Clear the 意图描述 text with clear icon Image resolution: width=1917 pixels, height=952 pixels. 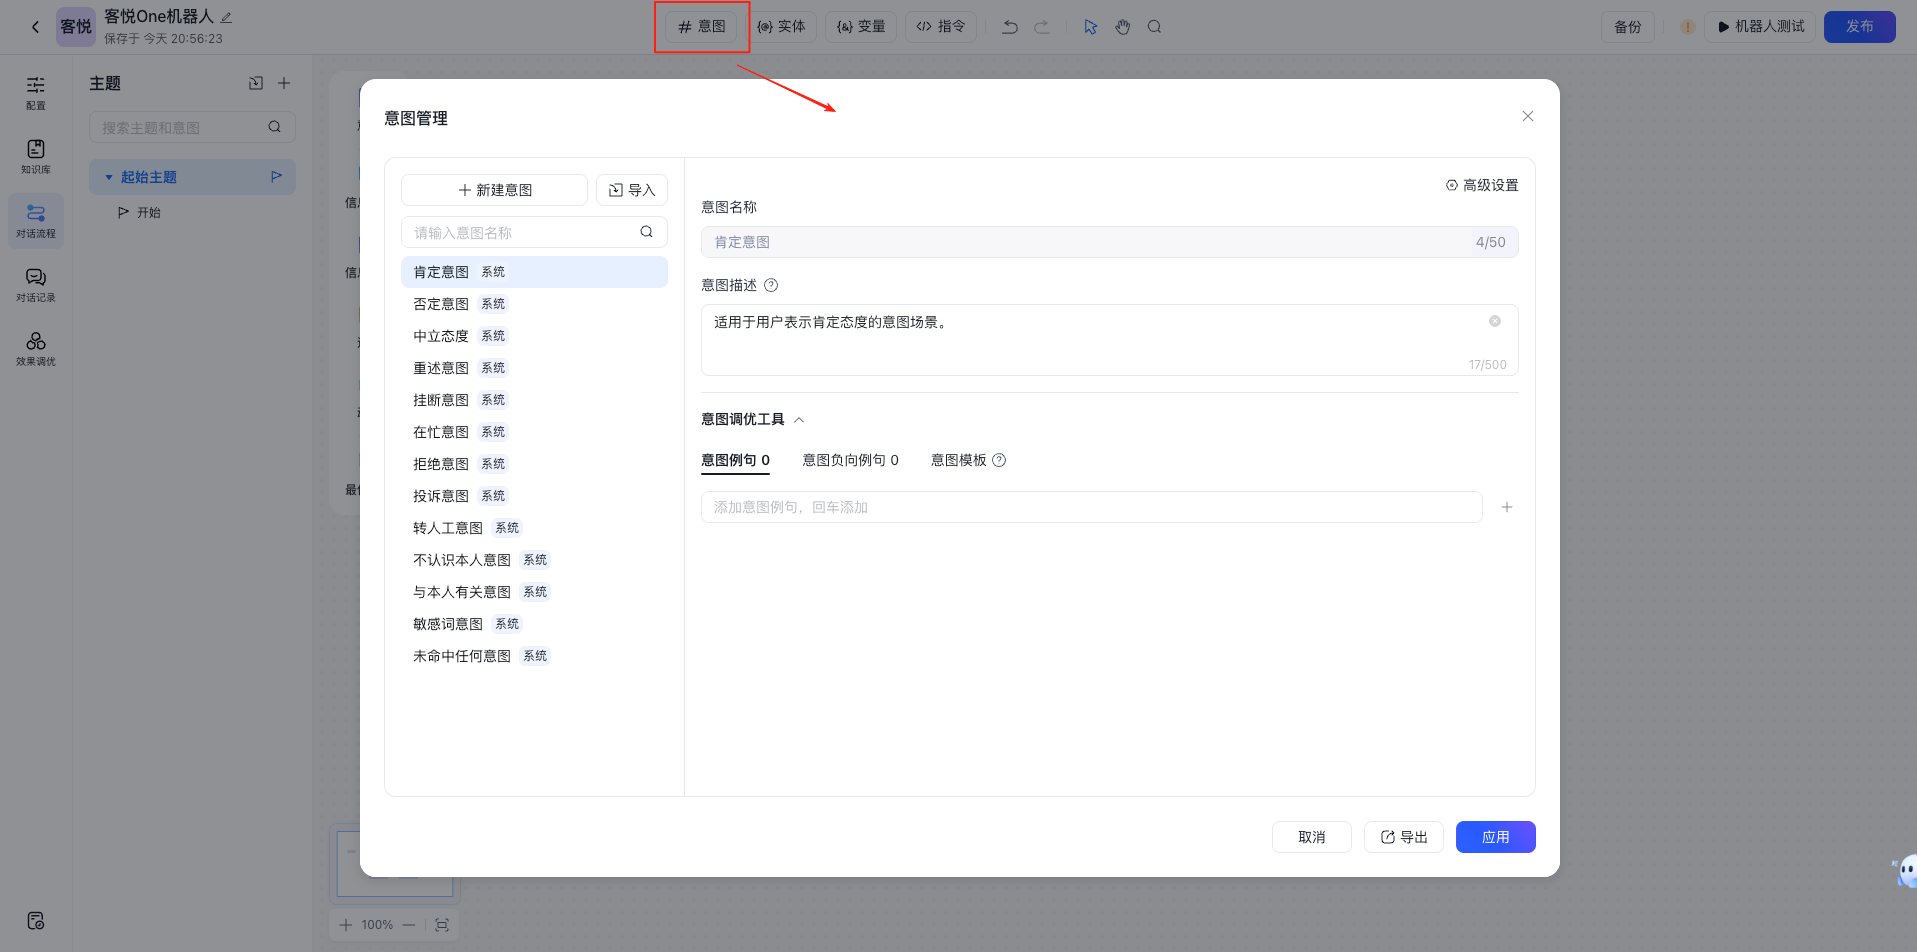pos(1494,321)
